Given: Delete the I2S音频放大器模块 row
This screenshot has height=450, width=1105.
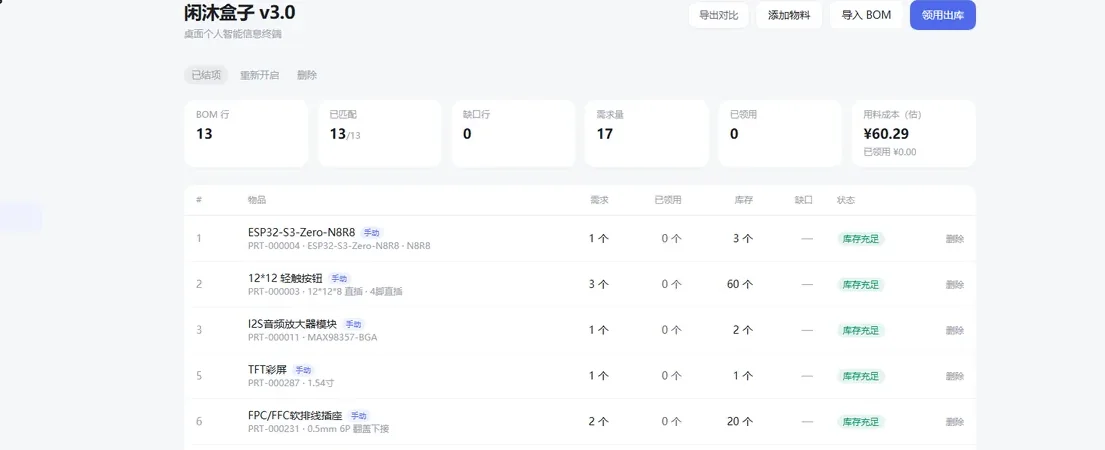Looking at the screenshot, I should [x=954, y=330].
